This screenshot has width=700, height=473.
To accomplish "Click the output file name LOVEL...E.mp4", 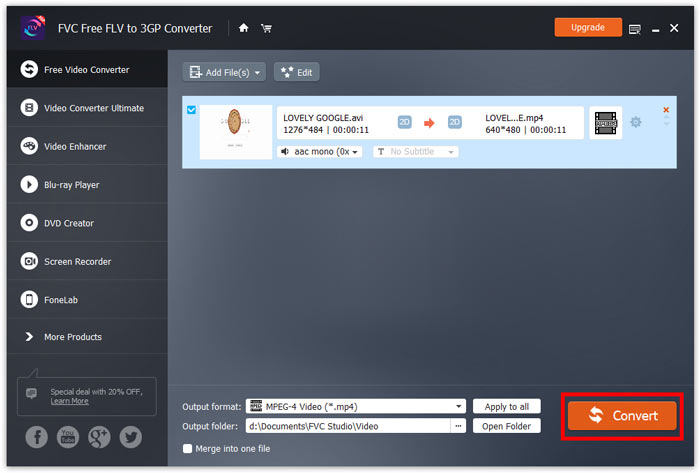I will coord(514,118).
